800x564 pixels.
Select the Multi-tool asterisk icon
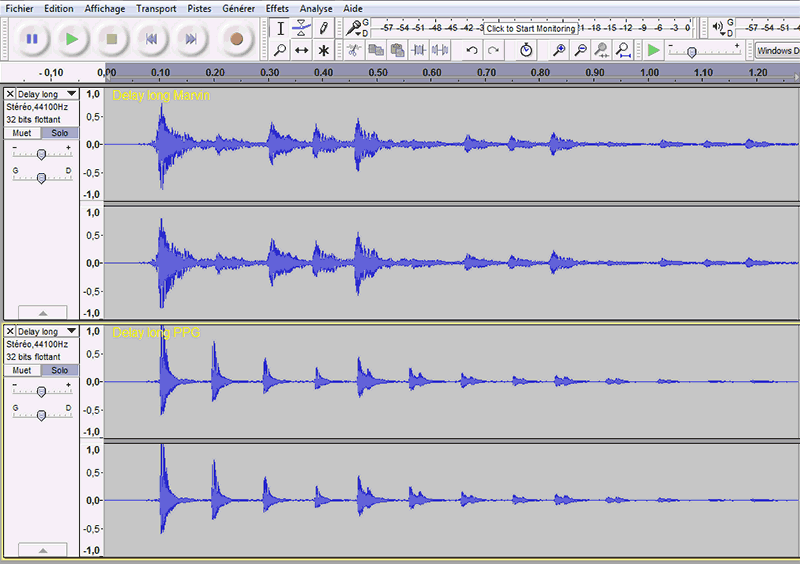click(x=323, y=50)
